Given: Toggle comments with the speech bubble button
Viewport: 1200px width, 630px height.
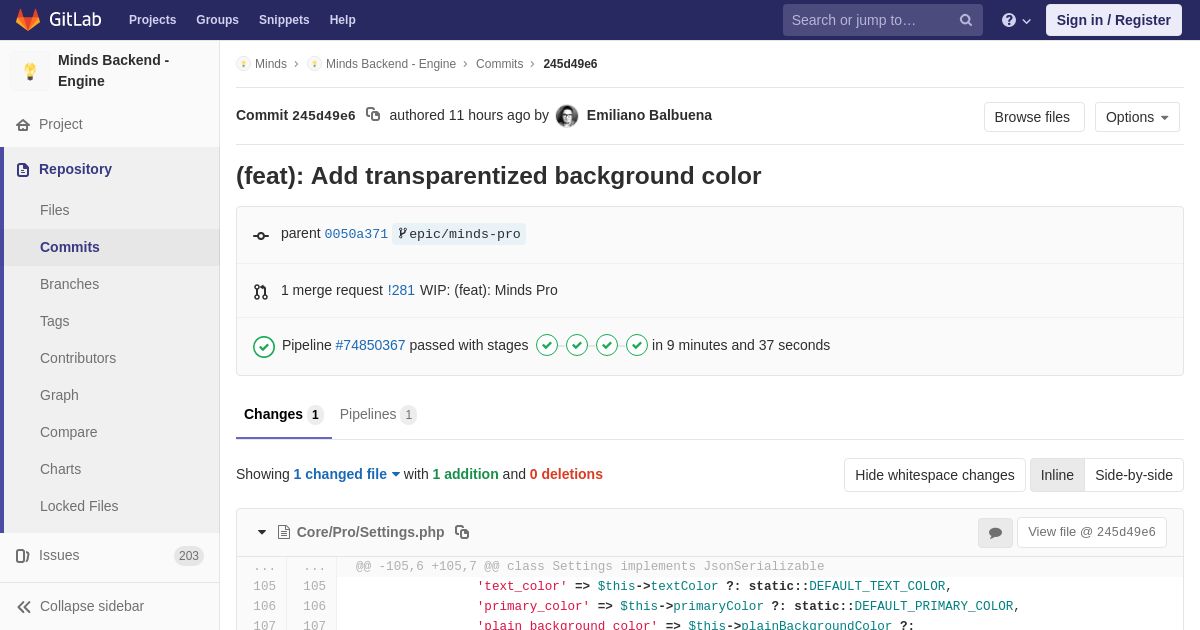Looking at the screenshot, I should (995, 533).
